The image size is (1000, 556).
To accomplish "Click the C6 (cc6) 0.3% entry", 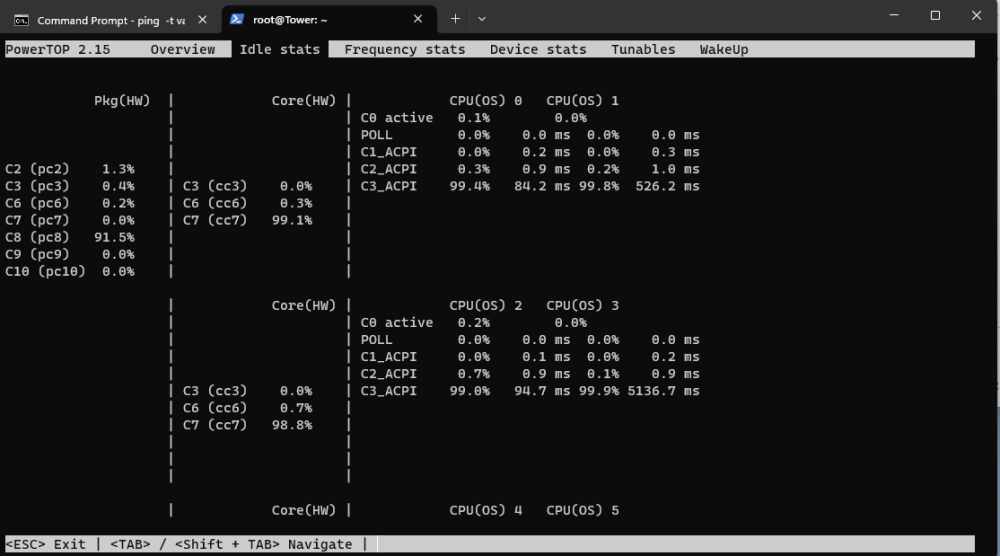I will click(x=247, y=203).
